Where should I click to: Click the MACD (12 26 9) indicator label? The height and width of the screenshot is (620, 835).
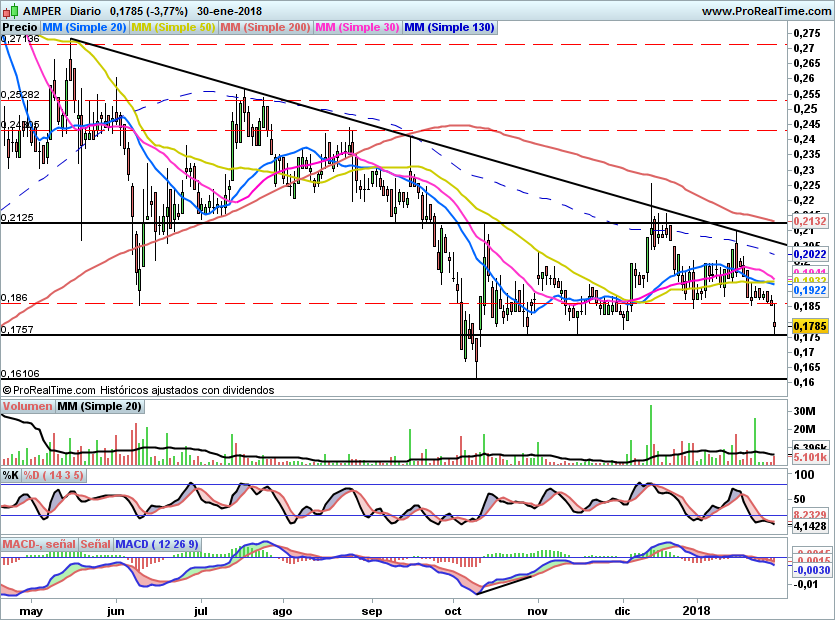click(157, 544)
